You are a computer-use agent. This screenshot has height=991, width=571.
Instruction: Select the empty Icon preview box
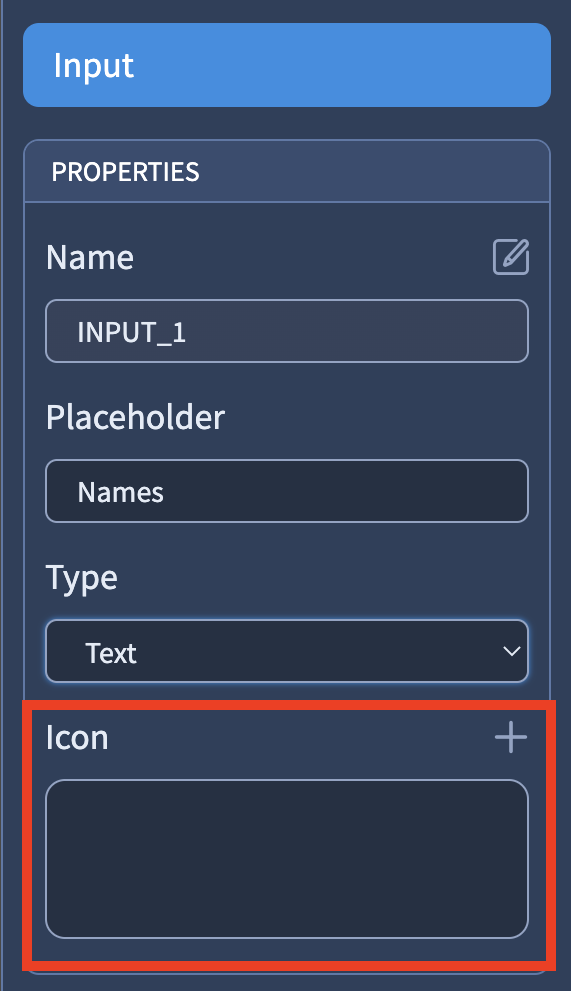point(287,859)
